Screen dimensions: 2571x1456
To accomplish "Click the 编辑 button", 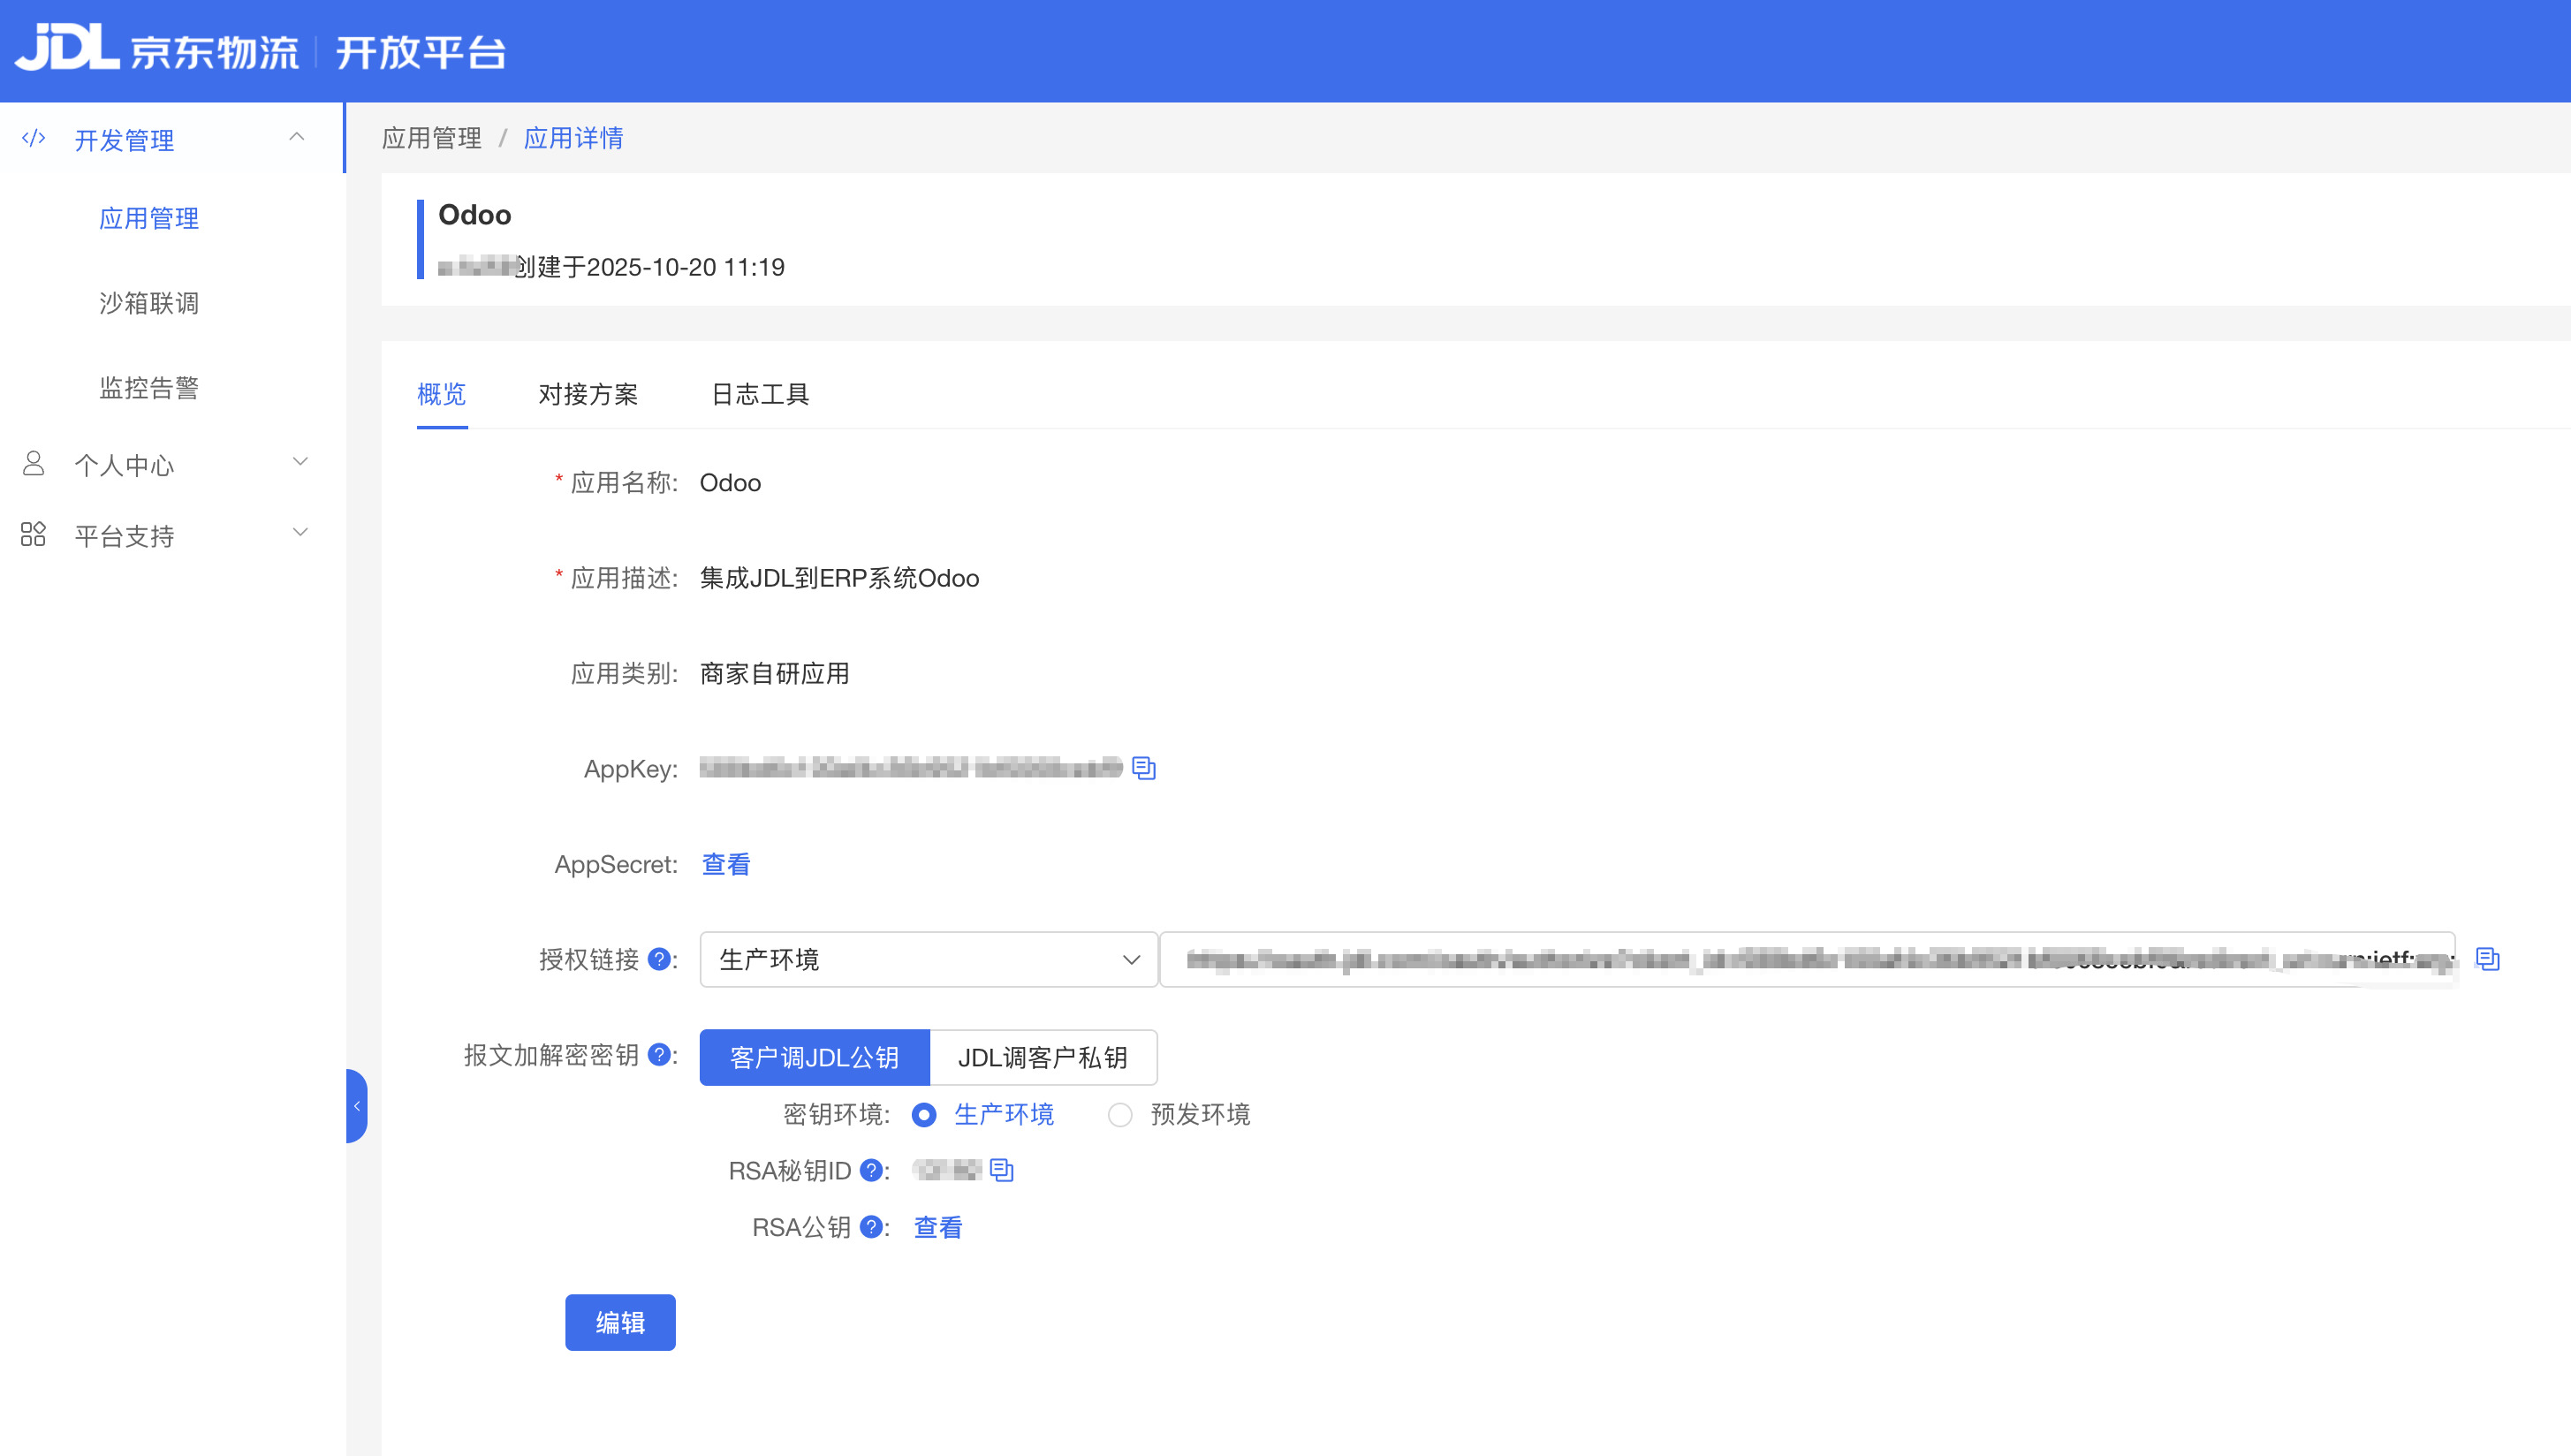I will click(620, 1322).
